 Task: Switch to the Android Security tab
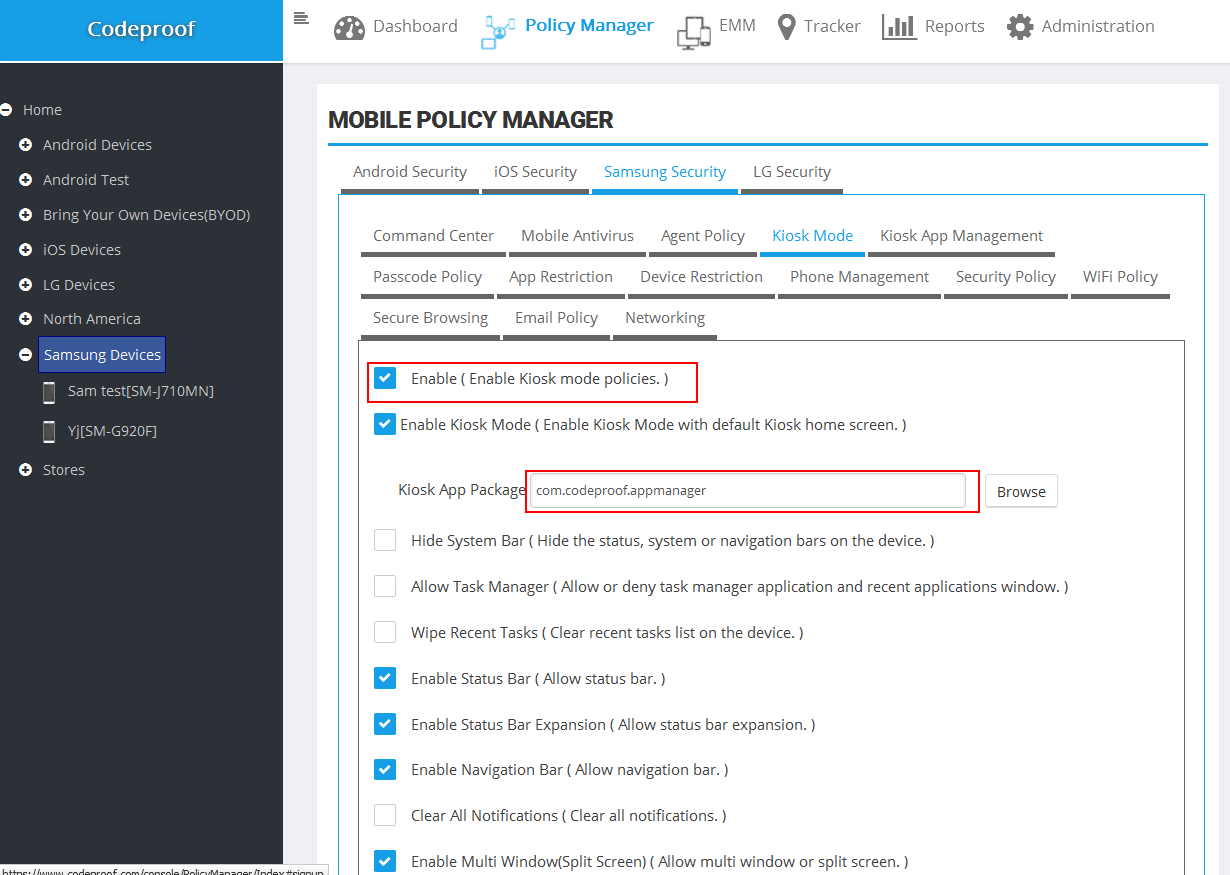pos(410,172)
